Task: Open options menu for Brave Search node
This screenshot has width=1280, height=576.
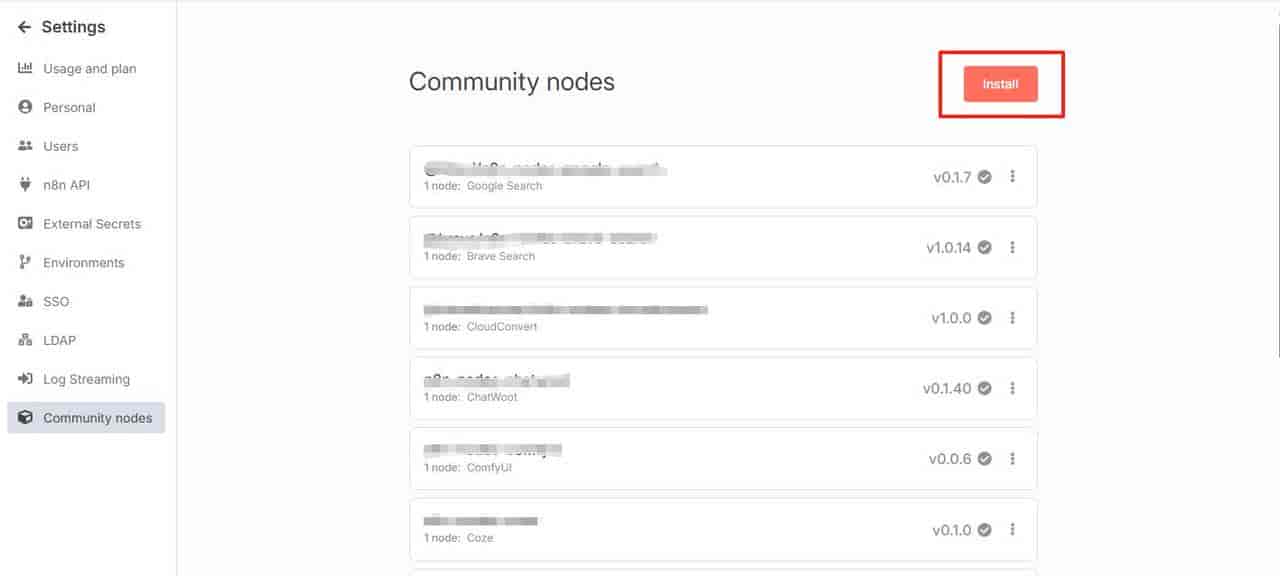Action: point(1012,247)
